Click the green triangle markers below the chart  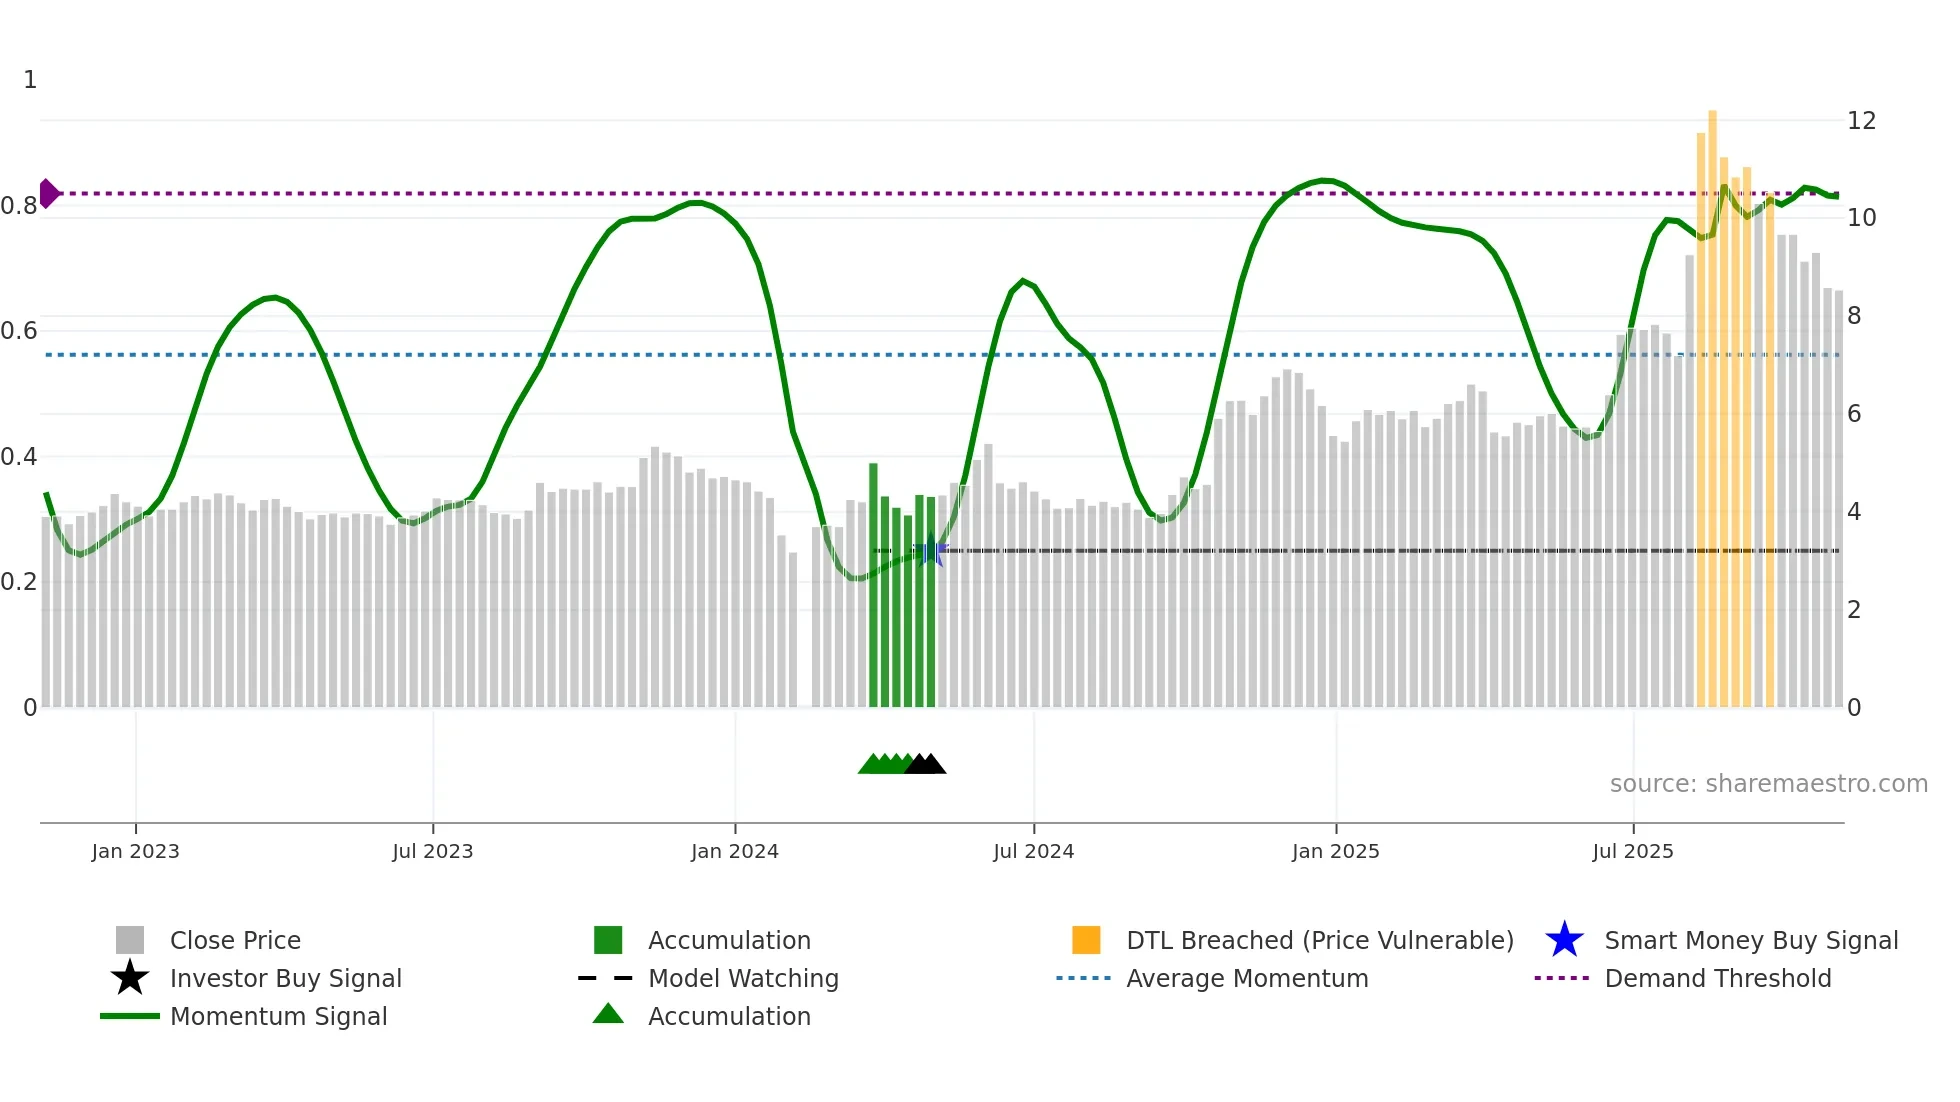(x=881, y=764)
